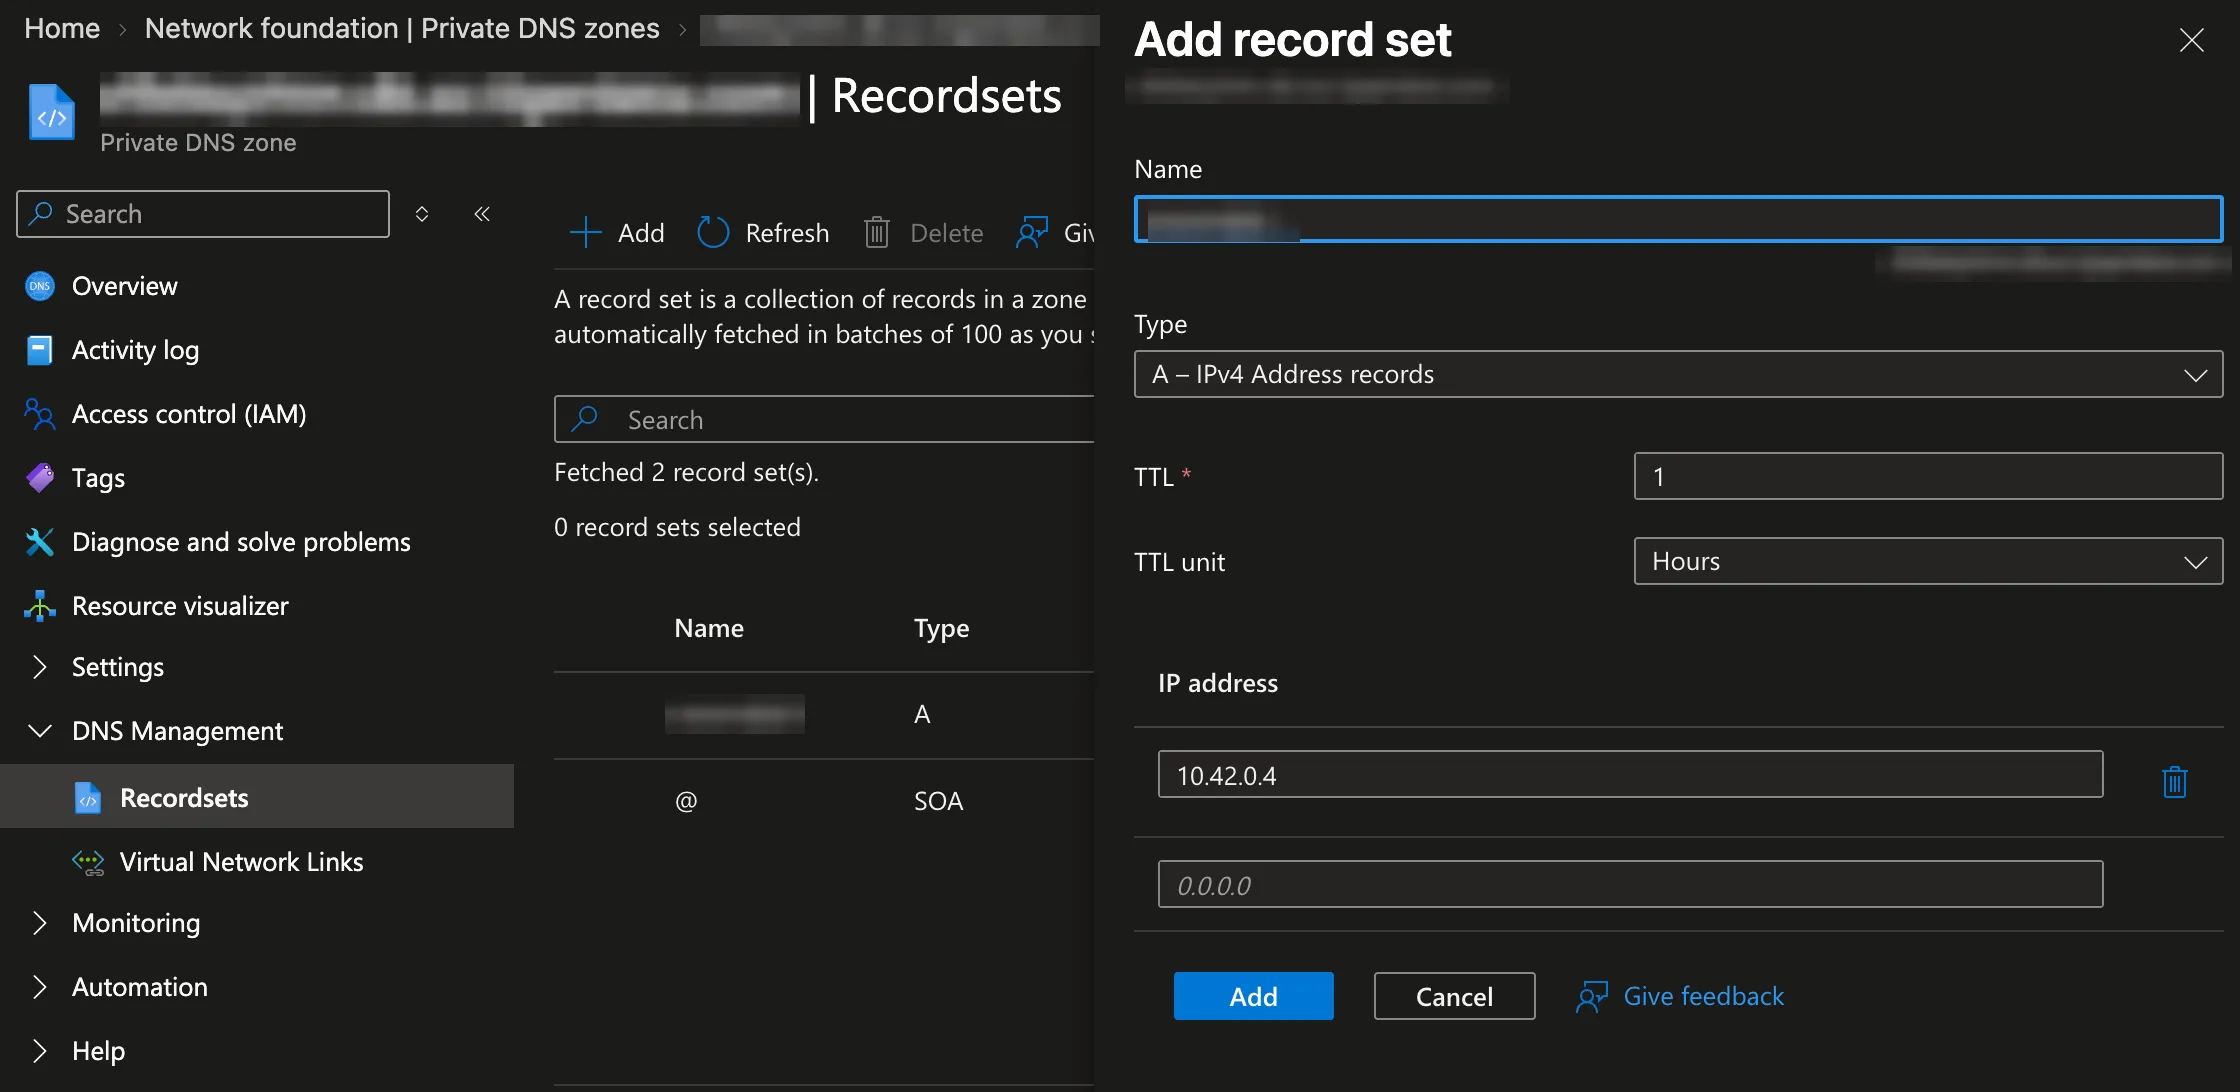Image resolution: width=2240 pixels, height=1092 pixels.
Task: Click the Virtual Network Links icon
Action: click(x=88, y=862)
